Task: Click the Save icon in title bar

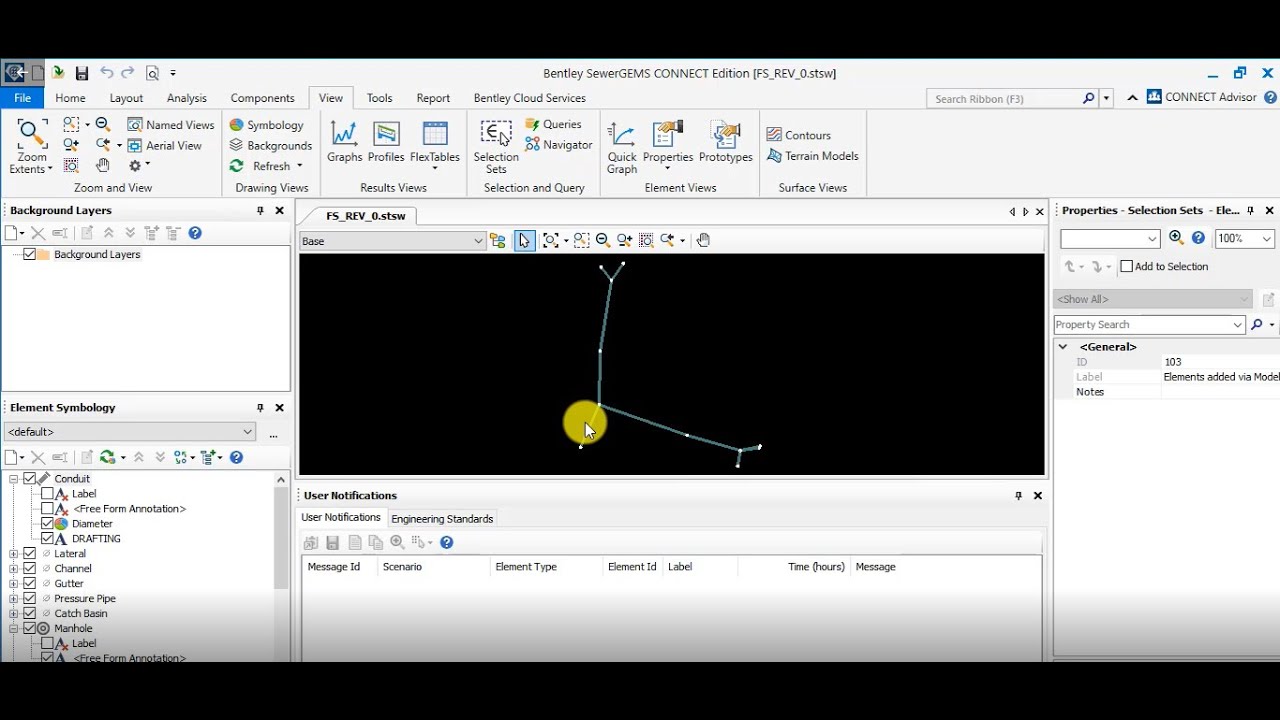Action: click(82, 73)
